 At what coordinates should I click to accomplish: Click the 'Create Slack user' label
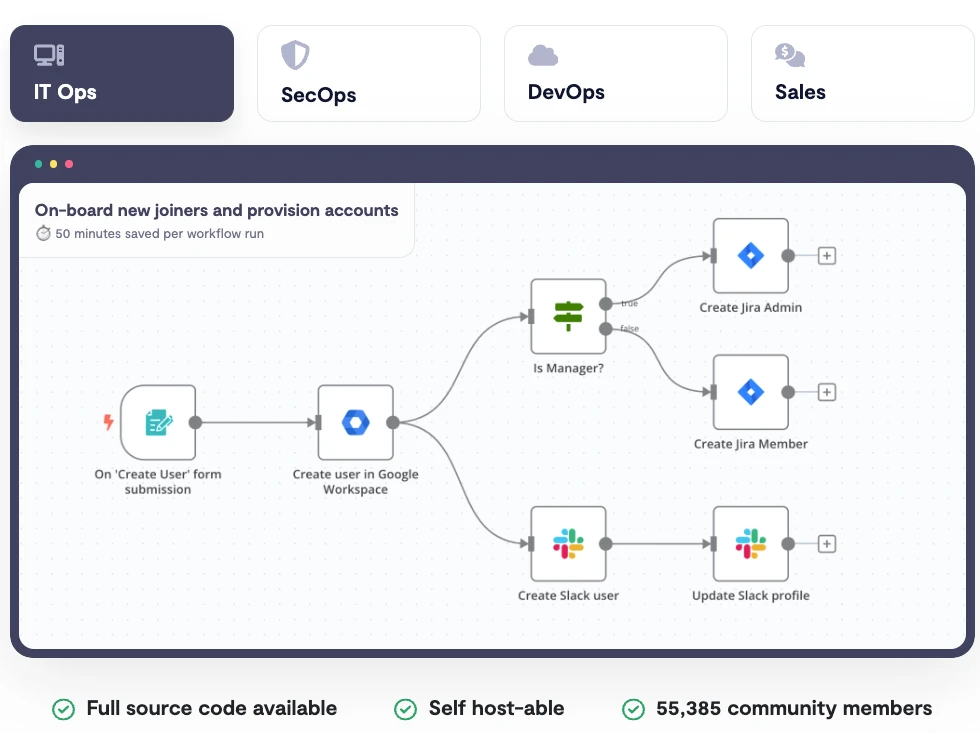point(568,596)
